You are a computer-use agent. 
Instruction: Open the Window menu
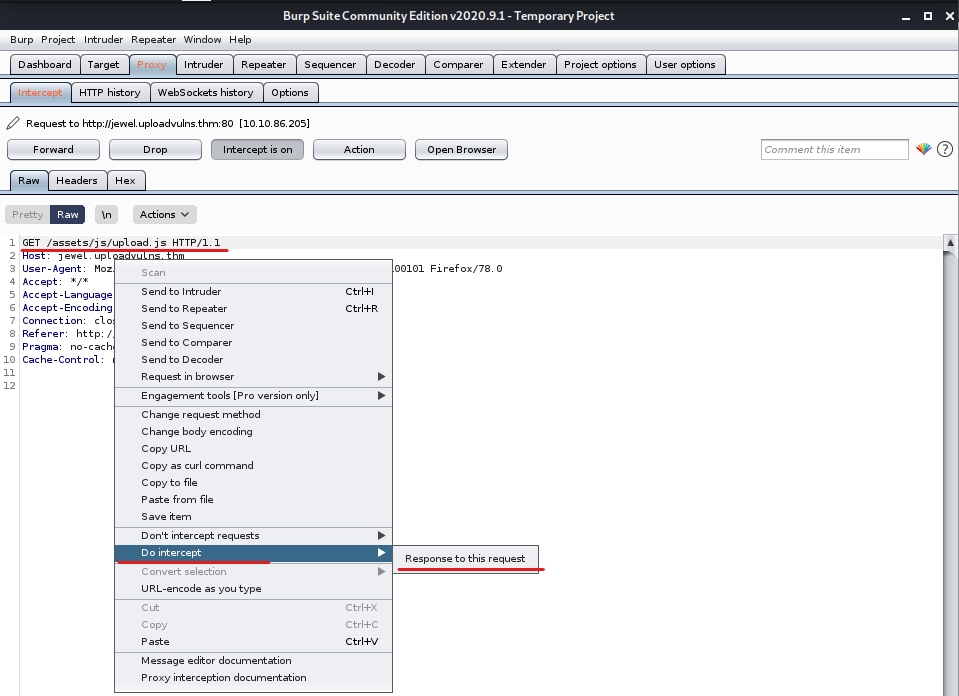point(202,39)
